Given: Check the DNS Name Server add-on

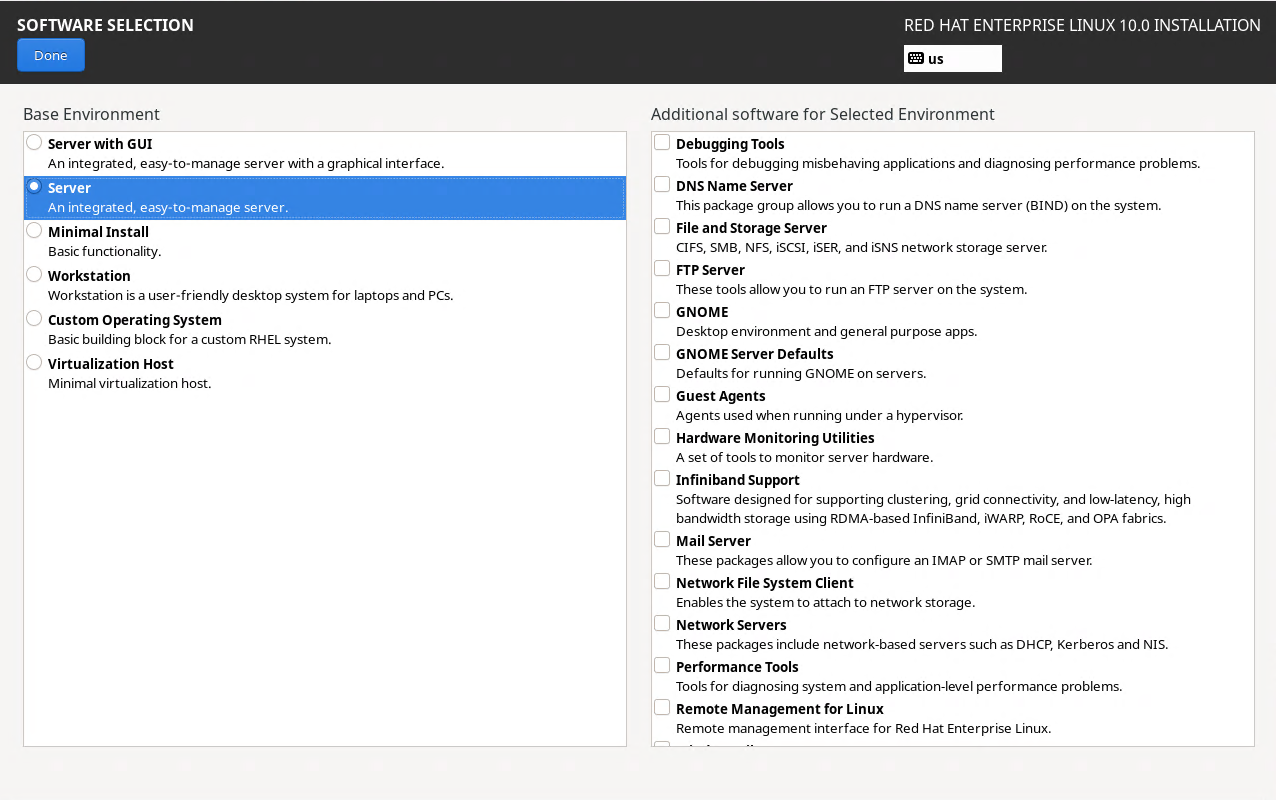Looking at the screenshot, I should point(662,185).
